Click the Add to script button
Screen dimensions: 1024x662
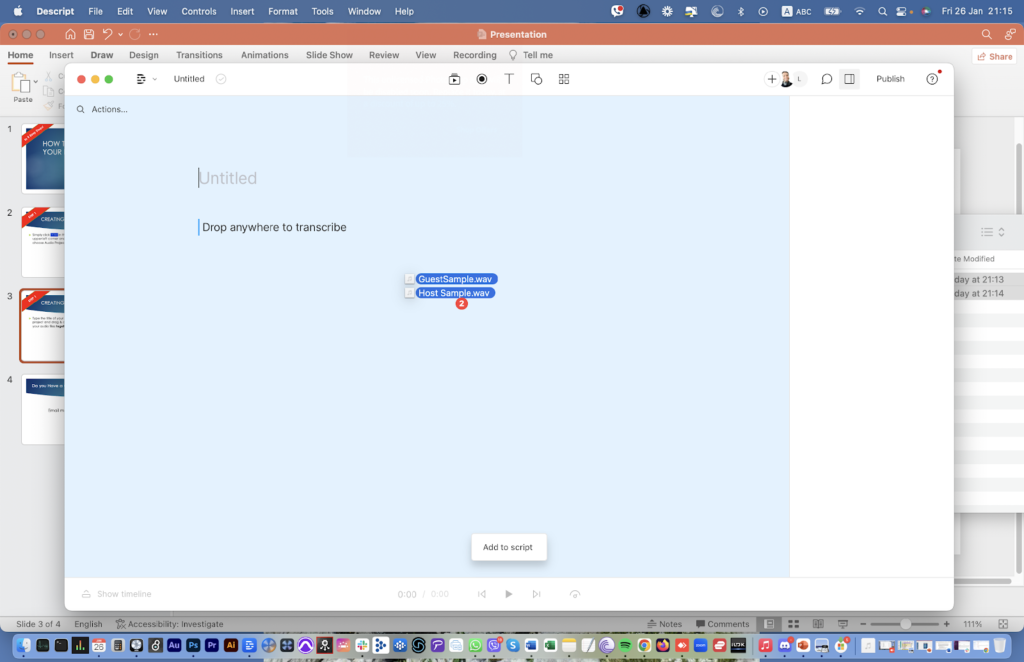508,547
